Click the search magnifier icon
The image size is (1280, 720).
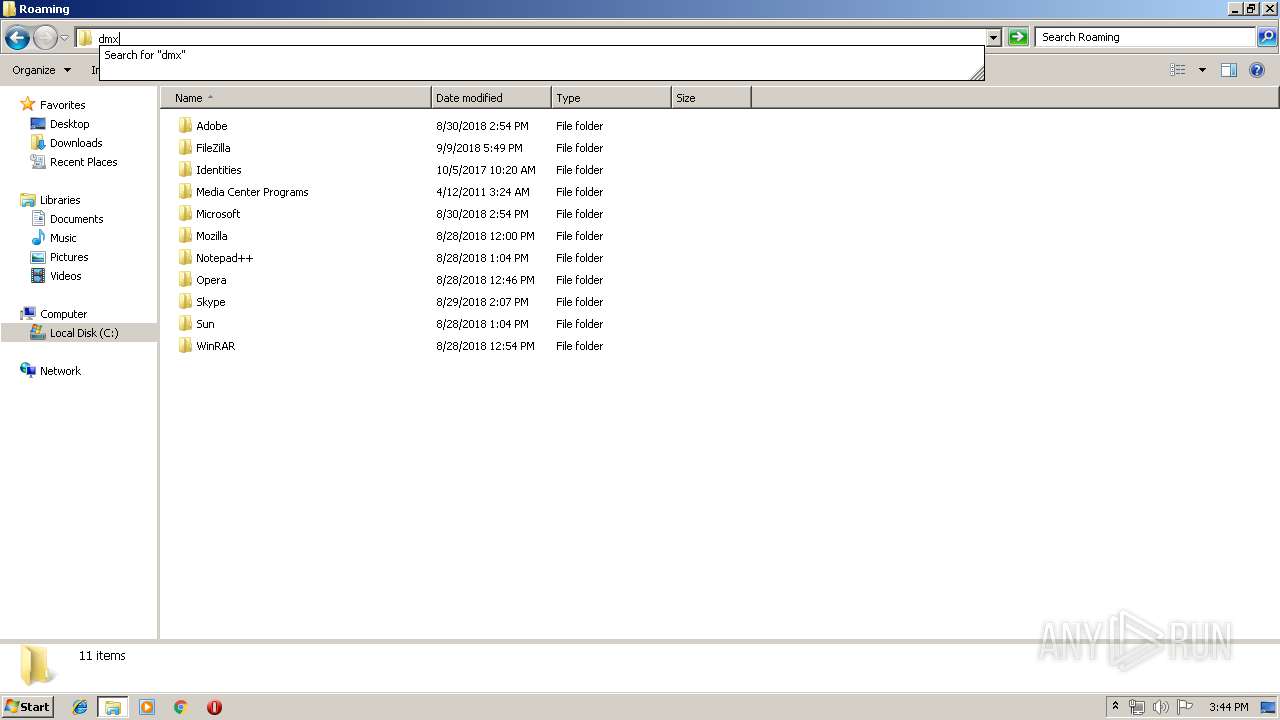(1267, 37)
